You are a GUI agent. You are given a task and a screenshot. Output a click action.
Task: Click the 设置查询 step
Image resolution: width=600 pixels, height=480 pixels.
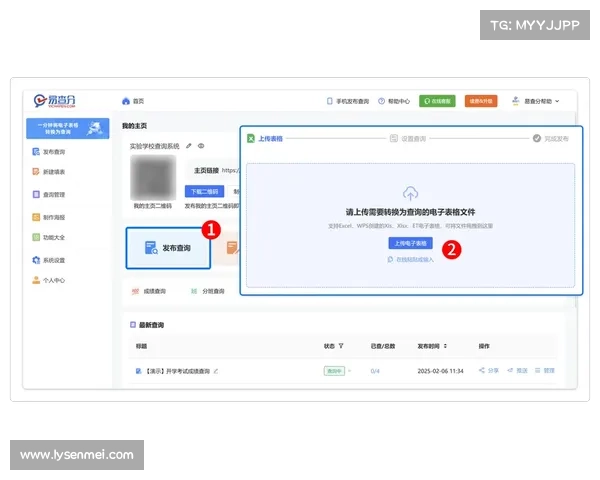(408, 139)
